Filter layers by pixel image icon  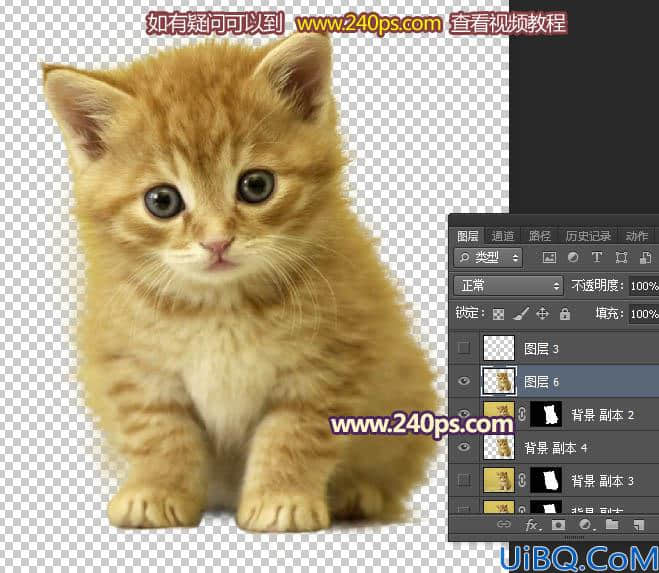tap(549, 257)
